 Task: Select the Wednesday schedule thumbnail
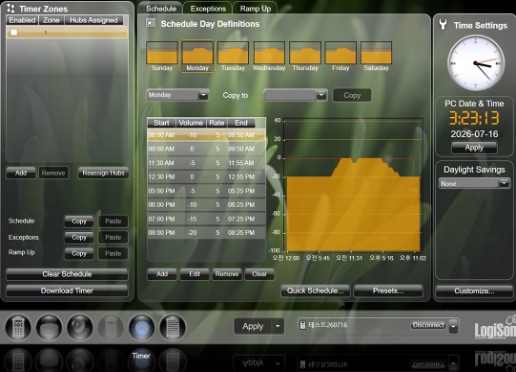click(269, 56)
